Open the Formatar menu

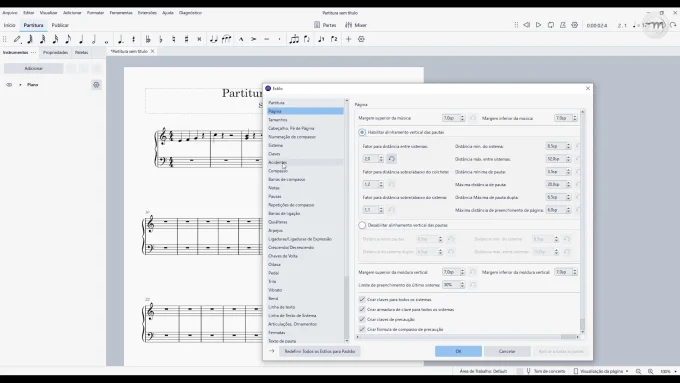pos(95,13)
